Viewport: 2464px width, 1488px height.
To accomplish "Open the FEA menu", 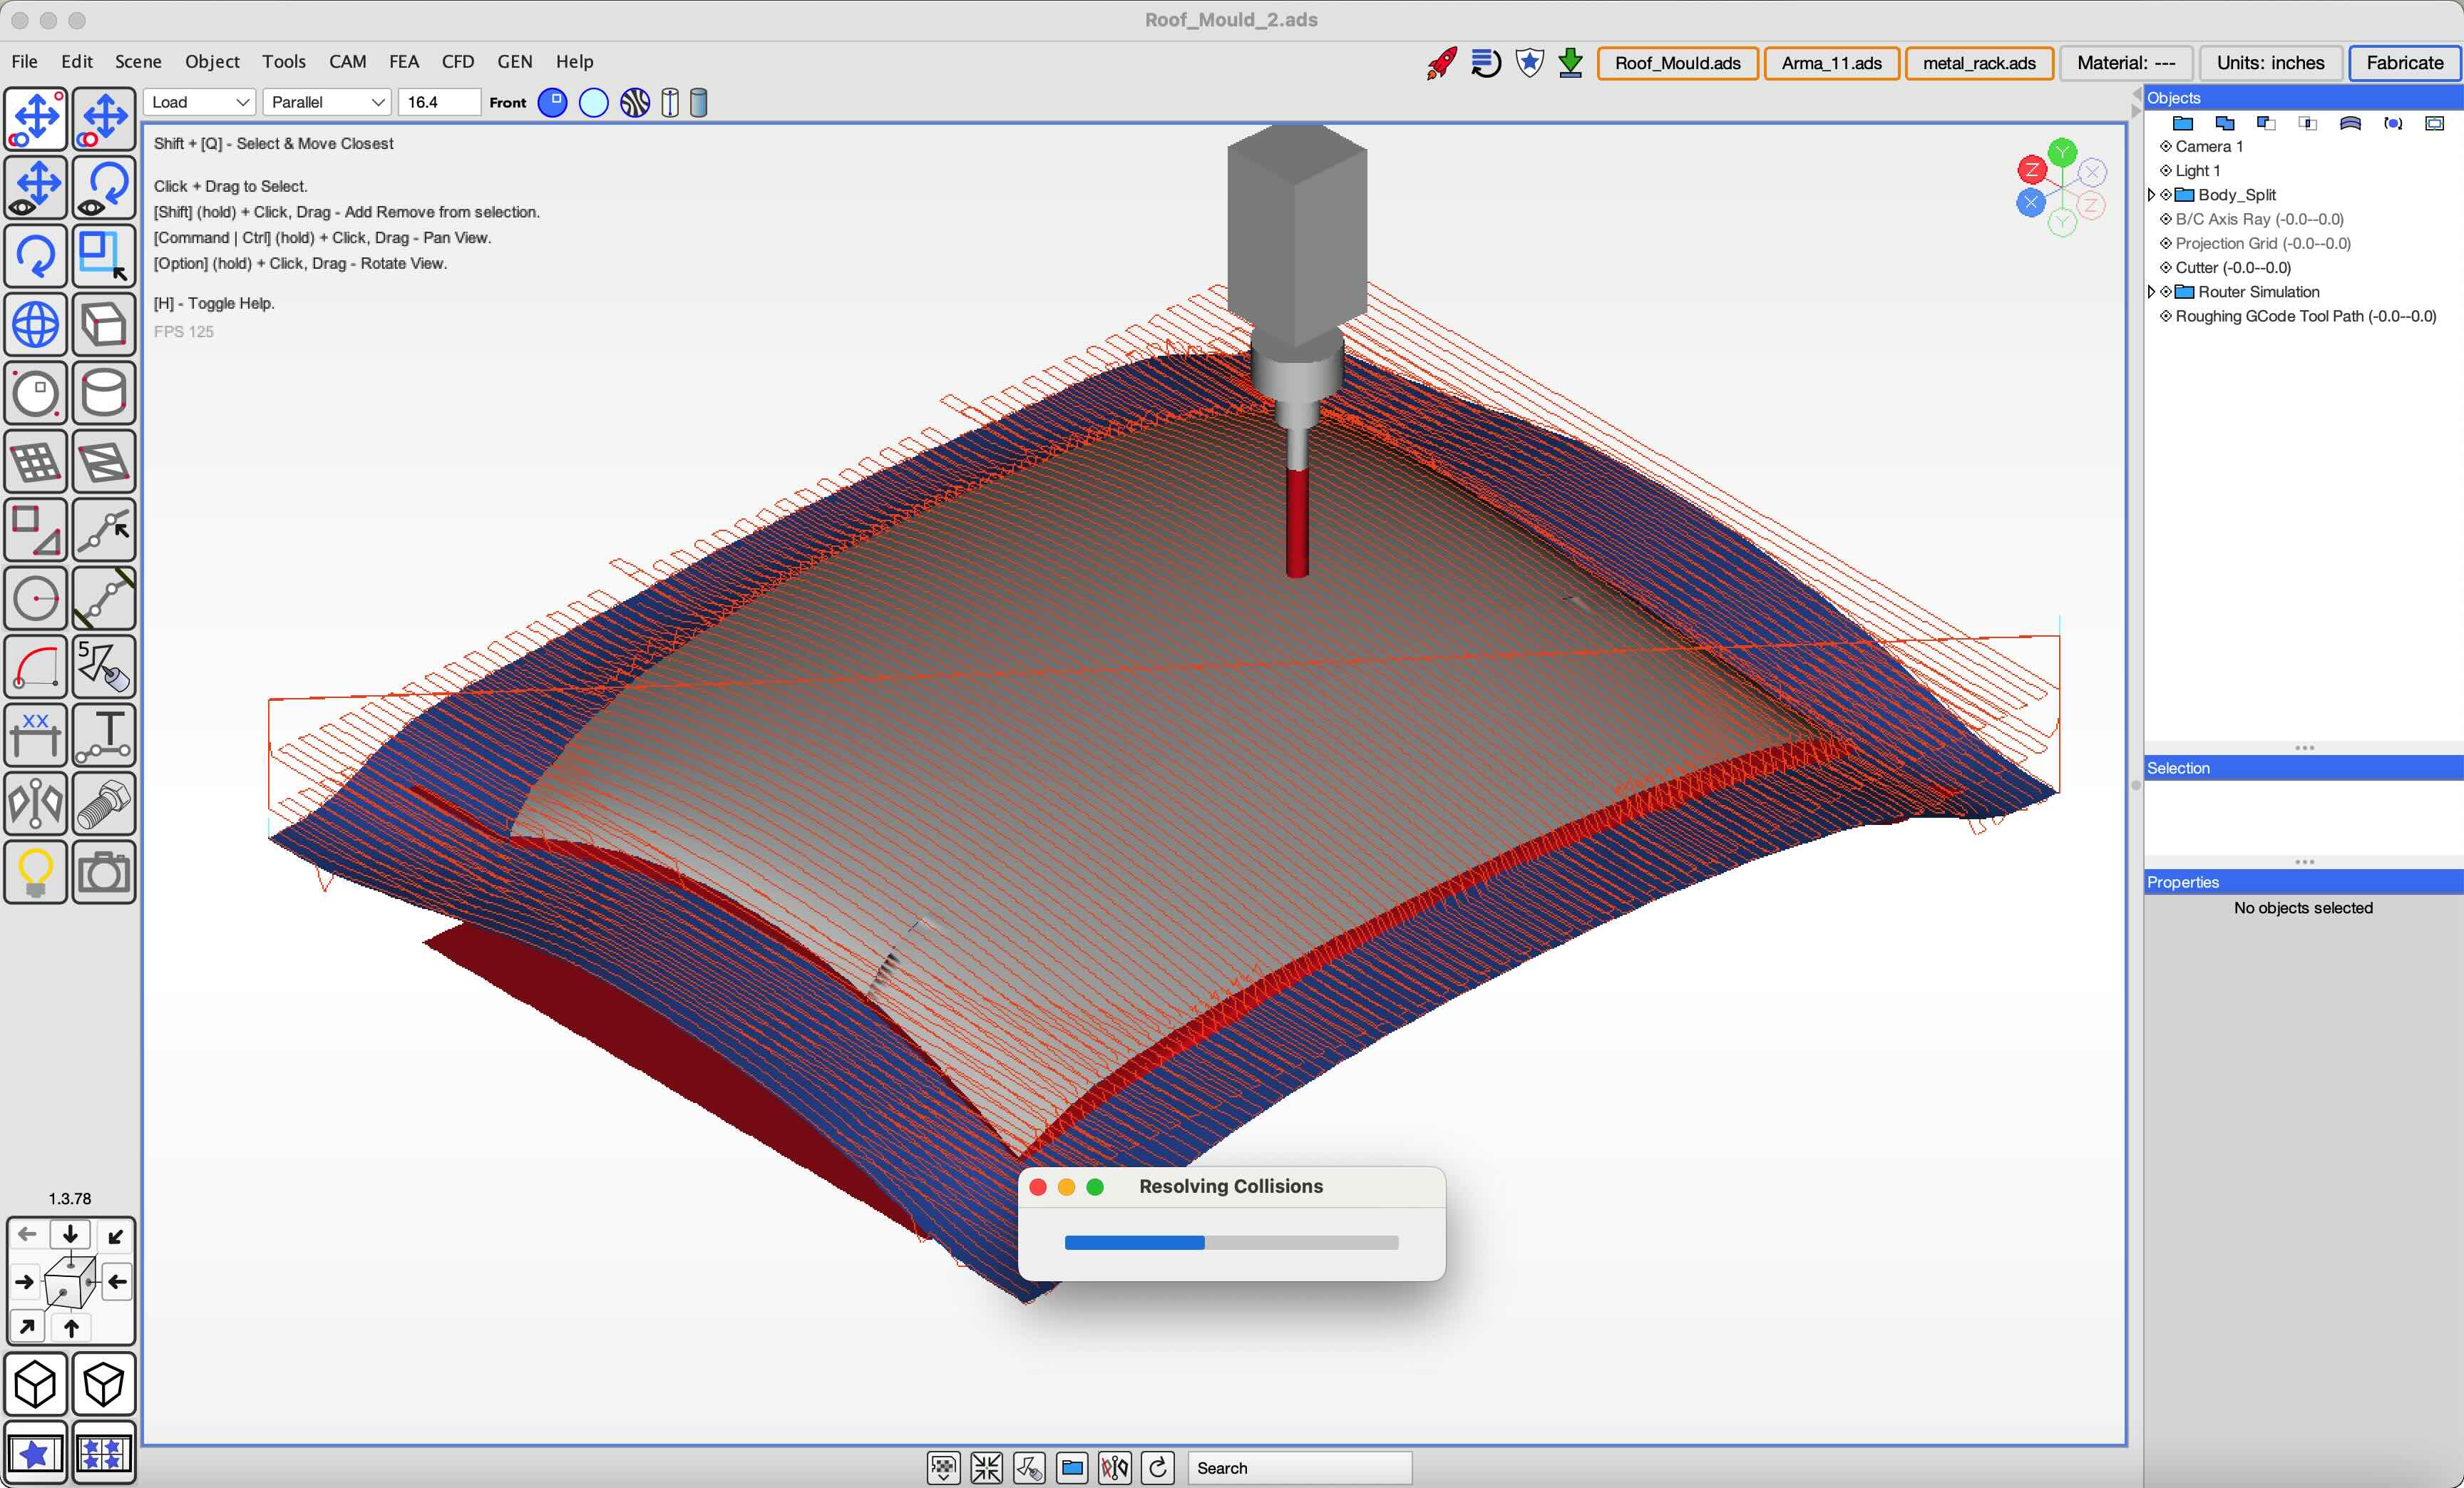I will [x=403, y=62].
